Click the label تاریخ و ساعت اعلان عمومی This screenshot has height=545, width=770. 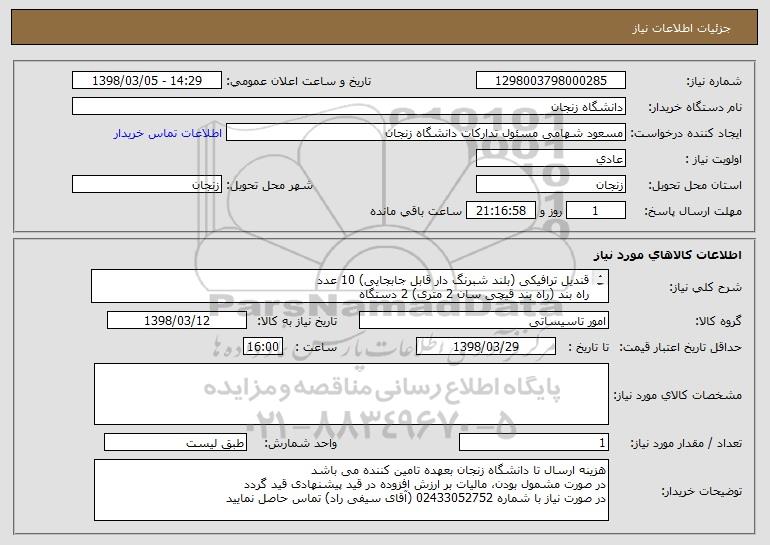pyautogui.click(x=299, y=81)
